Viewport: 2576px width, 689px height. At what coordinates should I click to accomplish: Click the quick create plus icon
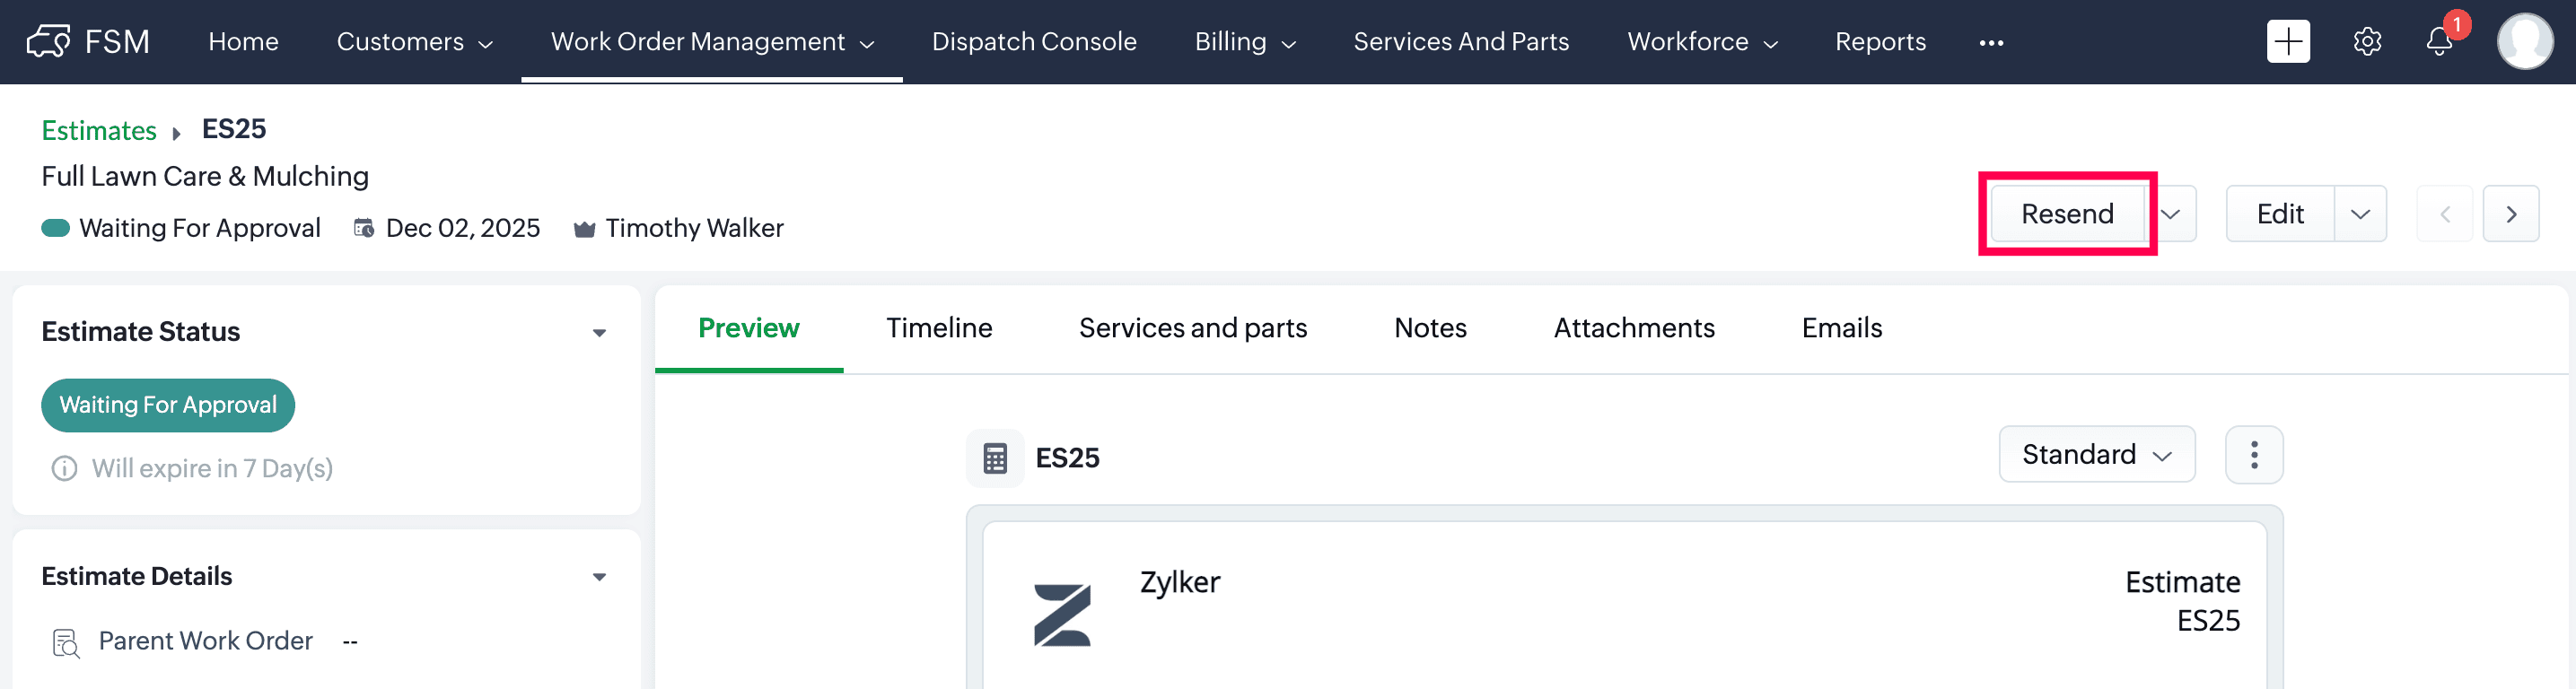click(x=2287, y=42)
